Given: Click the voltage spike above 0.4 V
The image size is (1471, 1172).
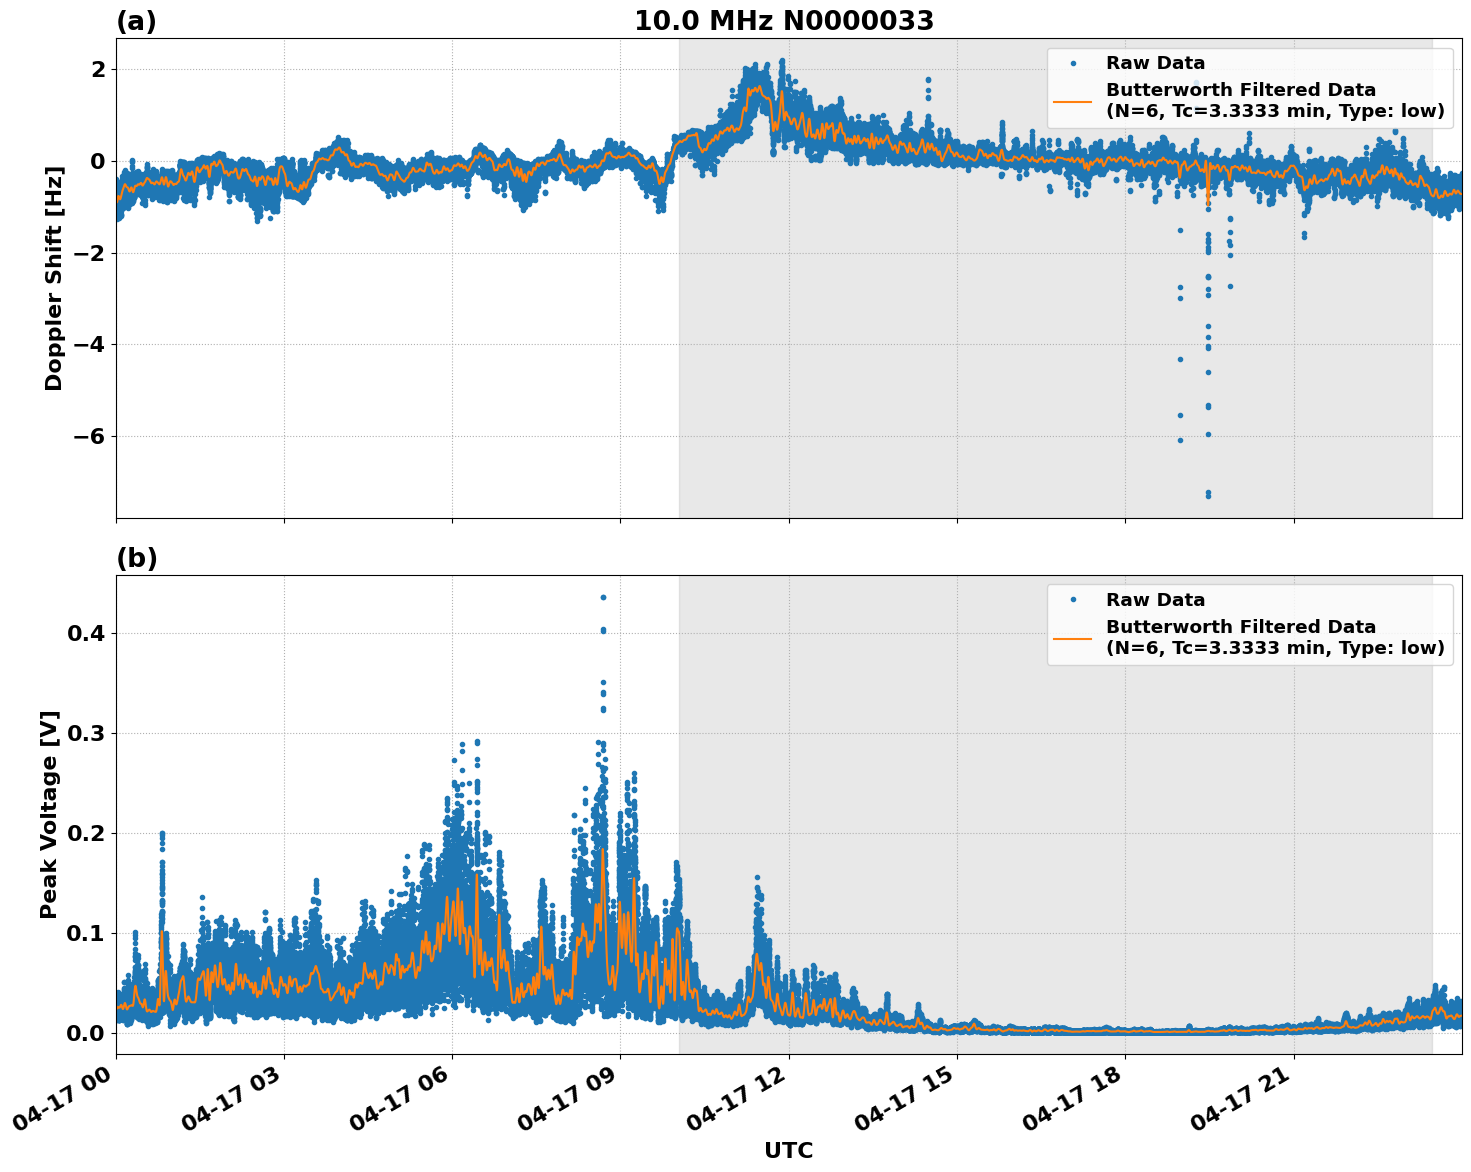Looking at the screenshot, I should 604,596.
